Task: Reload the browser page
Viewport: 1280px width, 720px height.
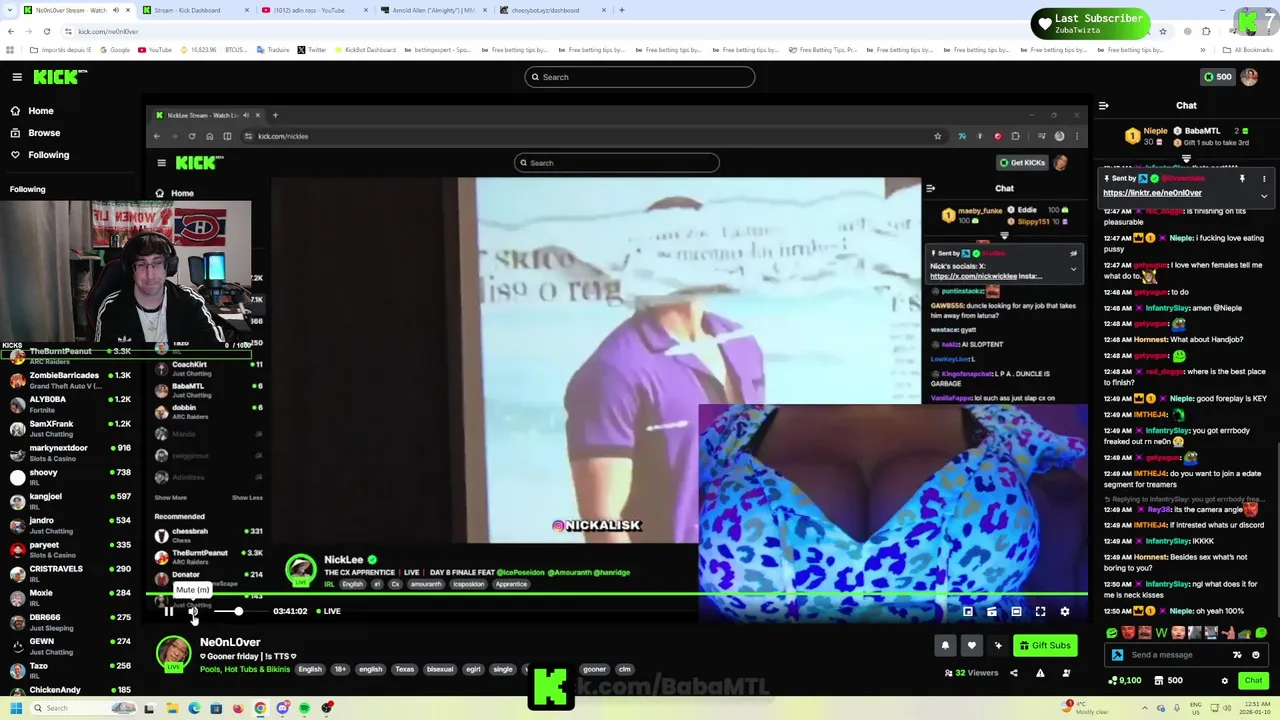Action: [47, 32]
